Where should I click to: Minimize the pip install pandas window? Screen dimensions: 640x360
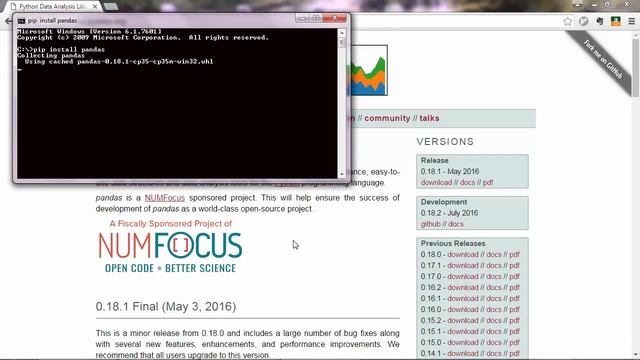(x=302, y=18)
